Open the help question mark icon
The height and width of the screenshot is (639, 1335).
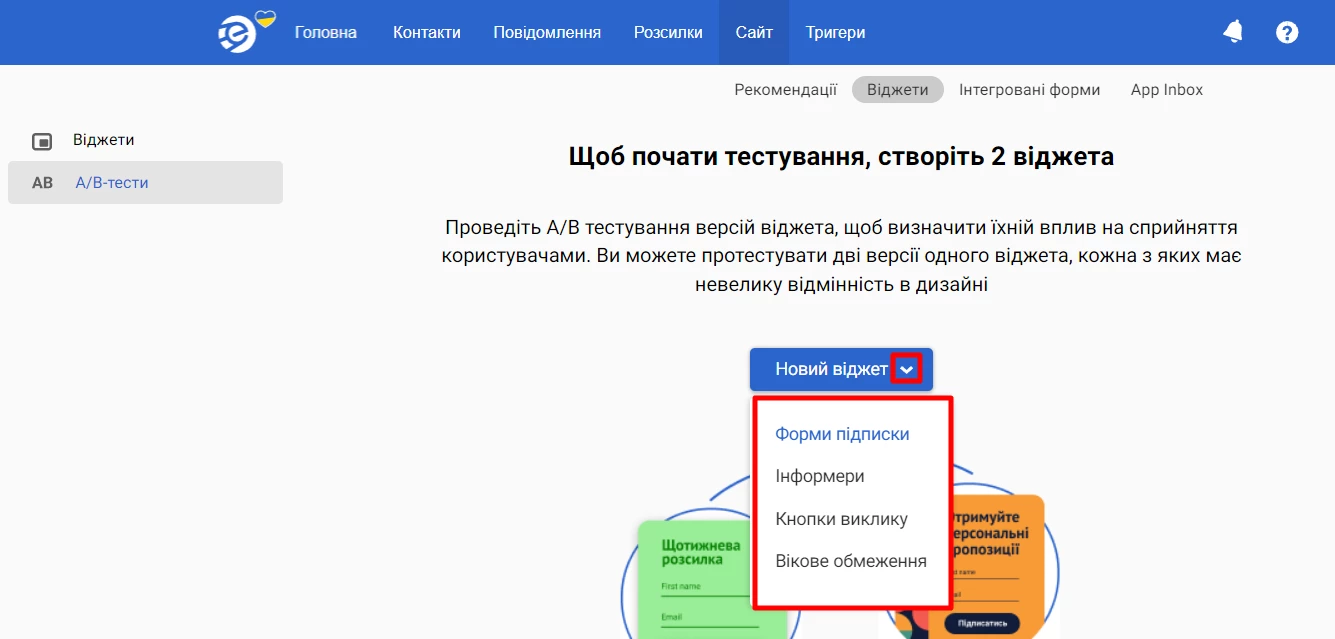(x=1287, y=32)
